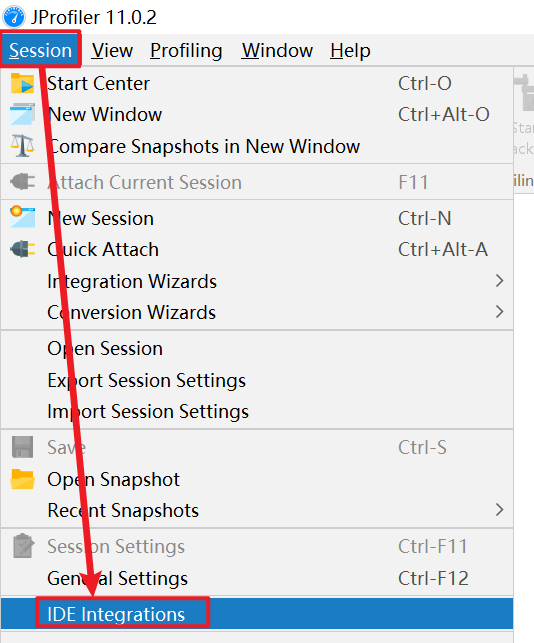The image size is (534, 643).
Task: Expand the Conversion Wizards submenu arrow
Action: [499, 312]
